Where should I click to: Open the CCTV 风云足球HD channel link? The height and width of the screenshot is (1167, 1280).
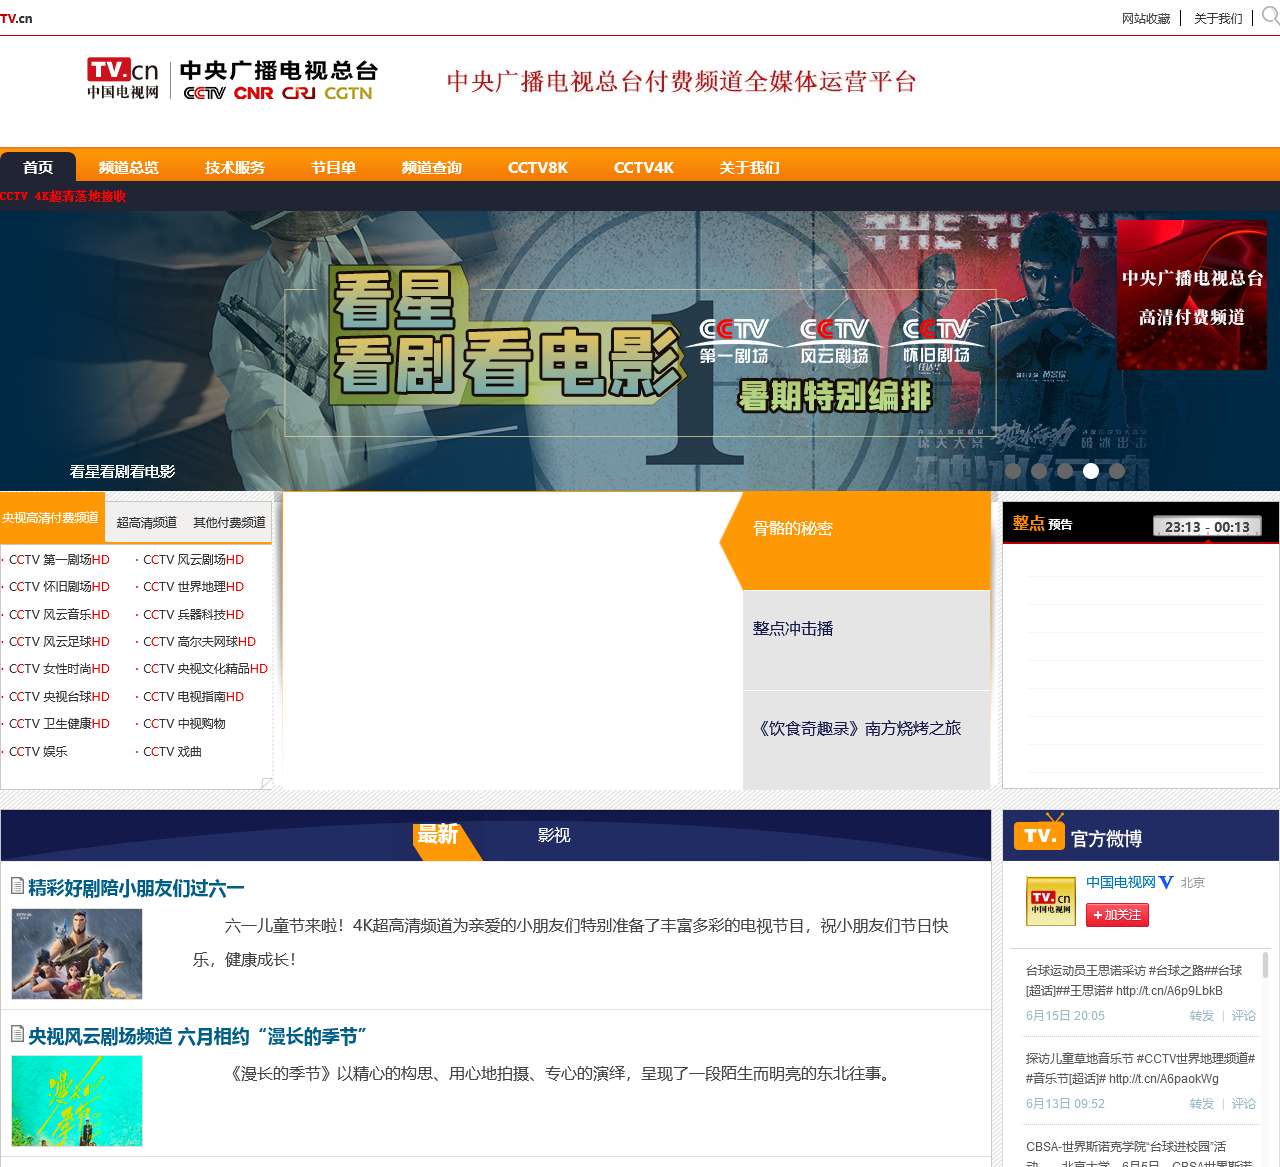[x=59, y=641]
